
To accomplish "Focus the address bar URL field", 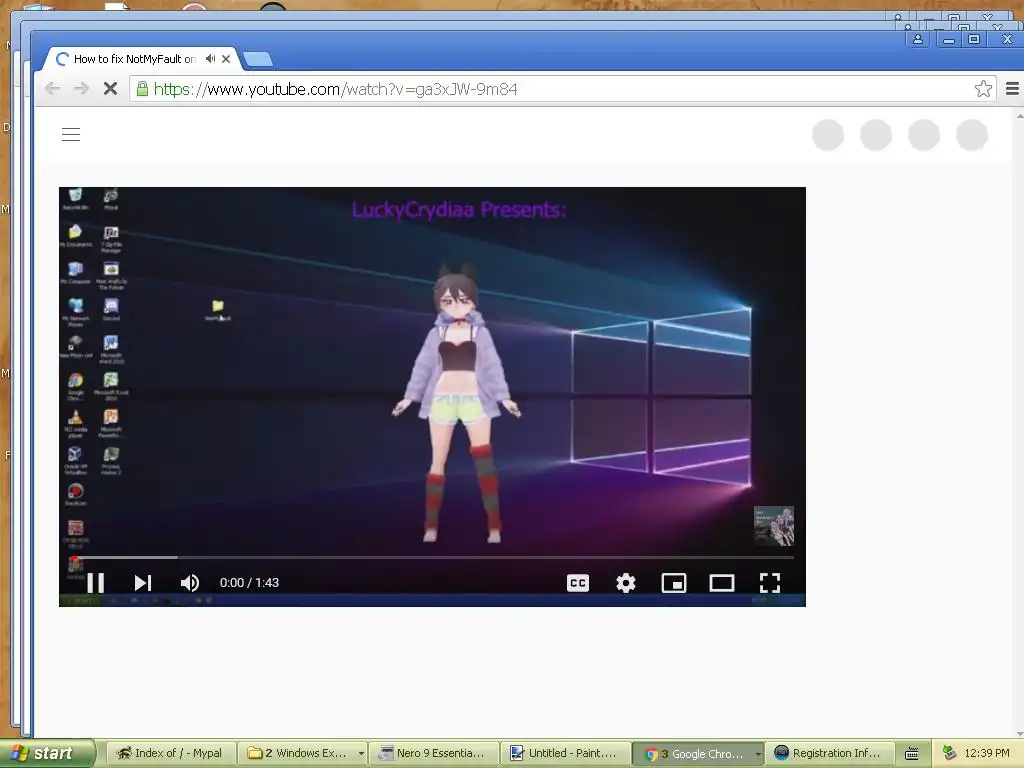I will pos(562,89).
